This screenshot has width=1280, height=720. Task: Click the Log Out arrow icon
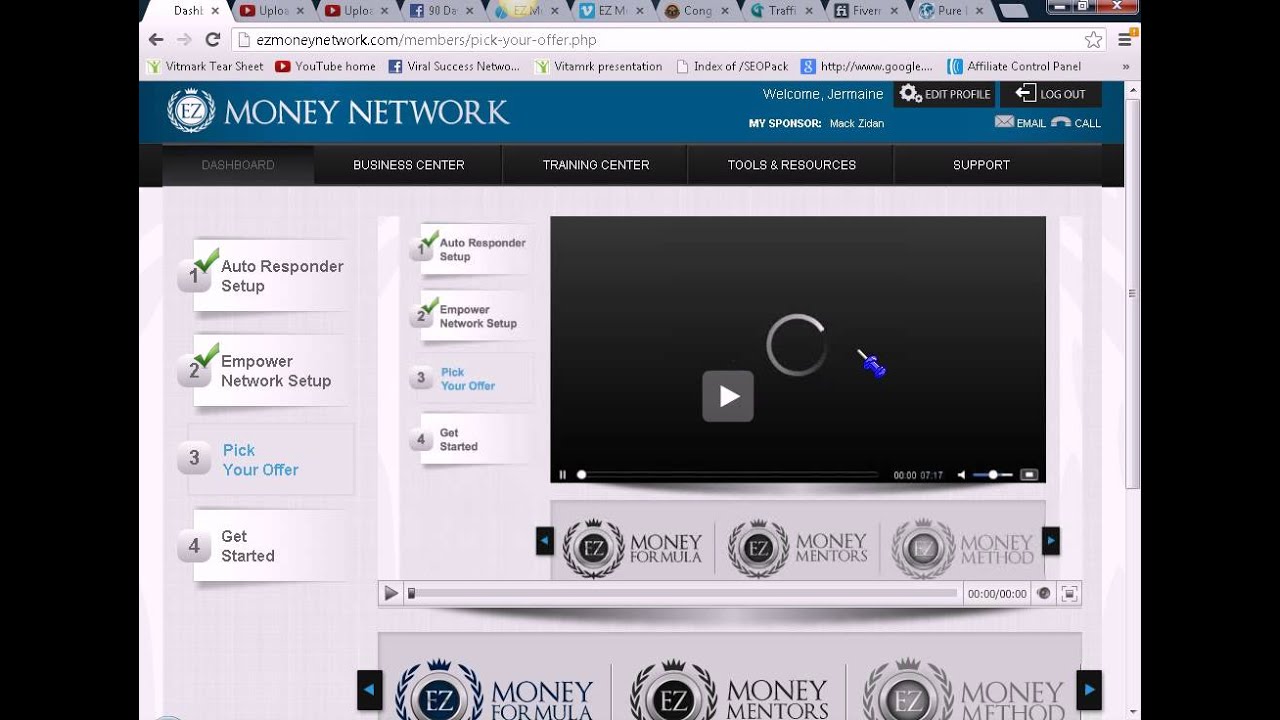click(1025, 94)
